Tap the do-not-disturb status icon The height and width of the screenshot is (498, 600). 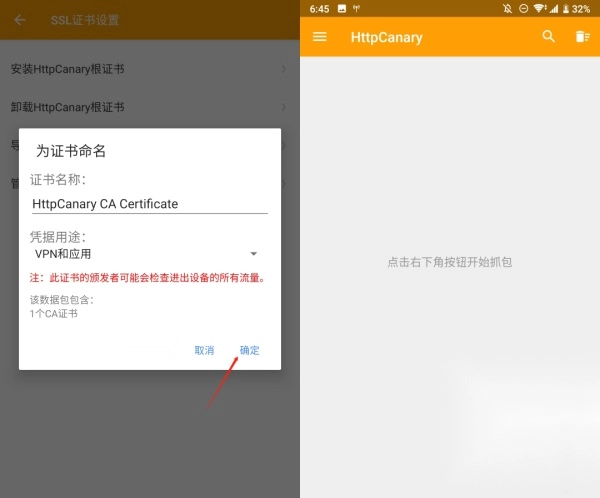[523, 9]
